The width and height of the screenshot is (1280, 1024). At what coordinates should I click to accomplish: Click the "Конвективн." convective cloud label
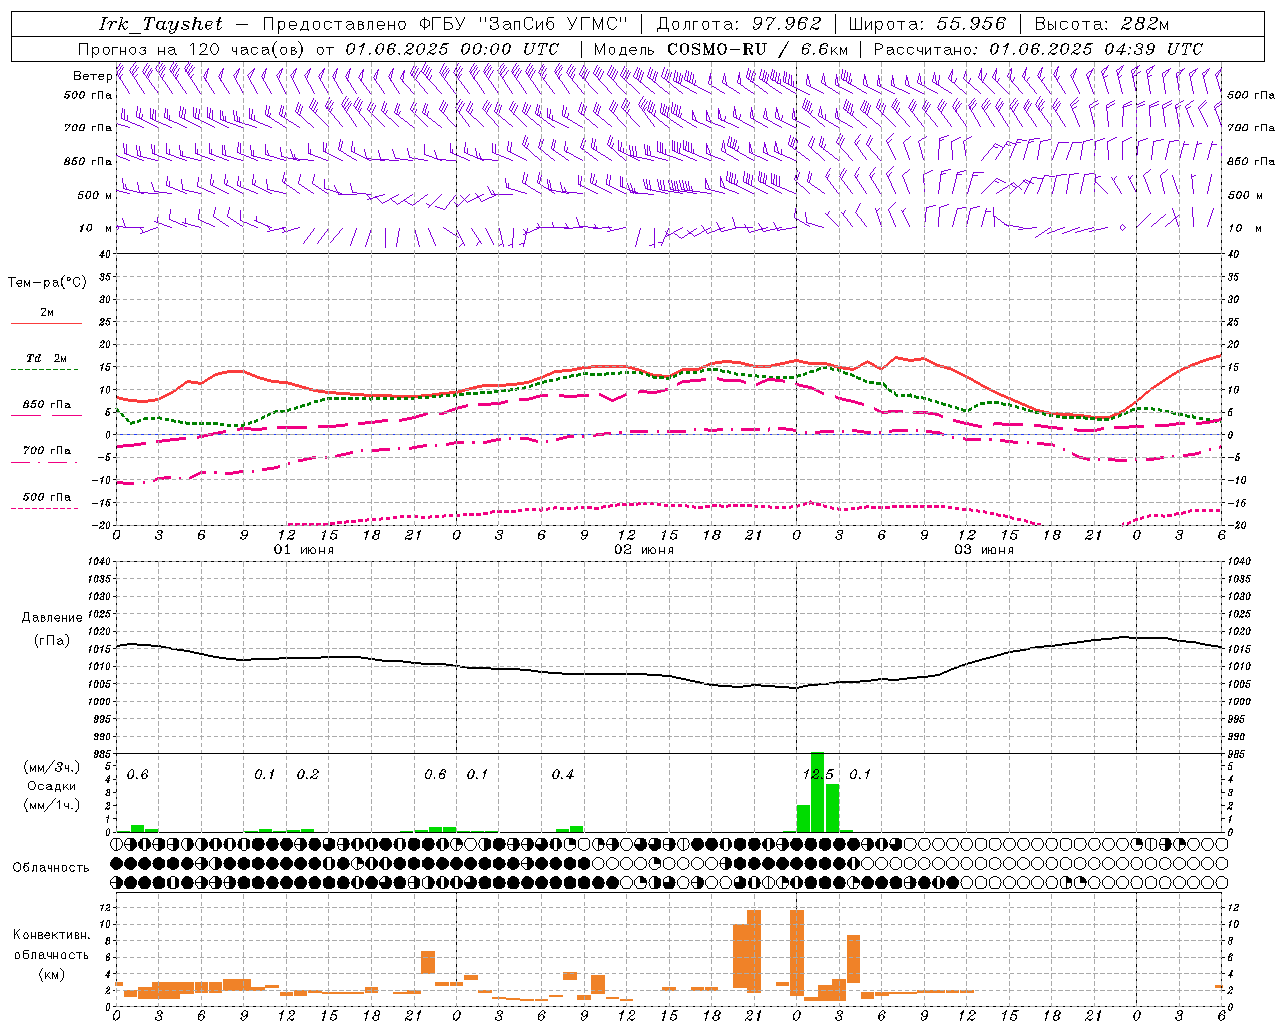pyautogui.click(x=52, y=935)
